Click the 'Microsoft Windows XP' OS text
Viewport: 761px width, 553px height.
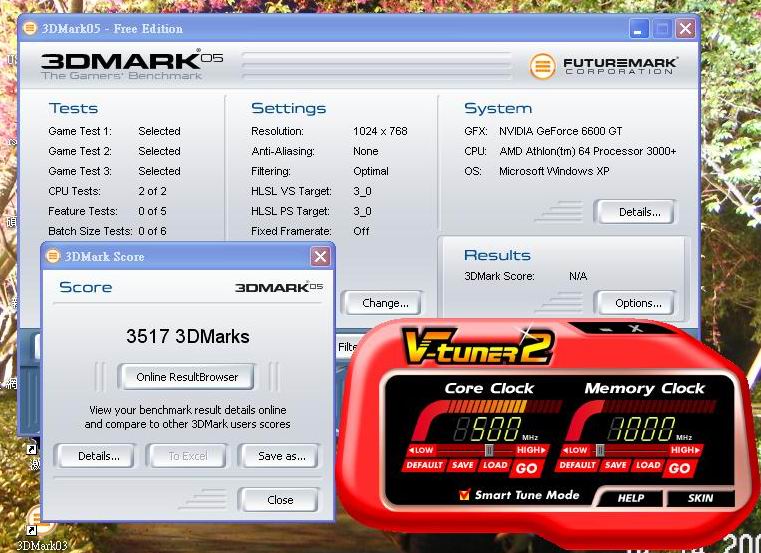point(554,171)
